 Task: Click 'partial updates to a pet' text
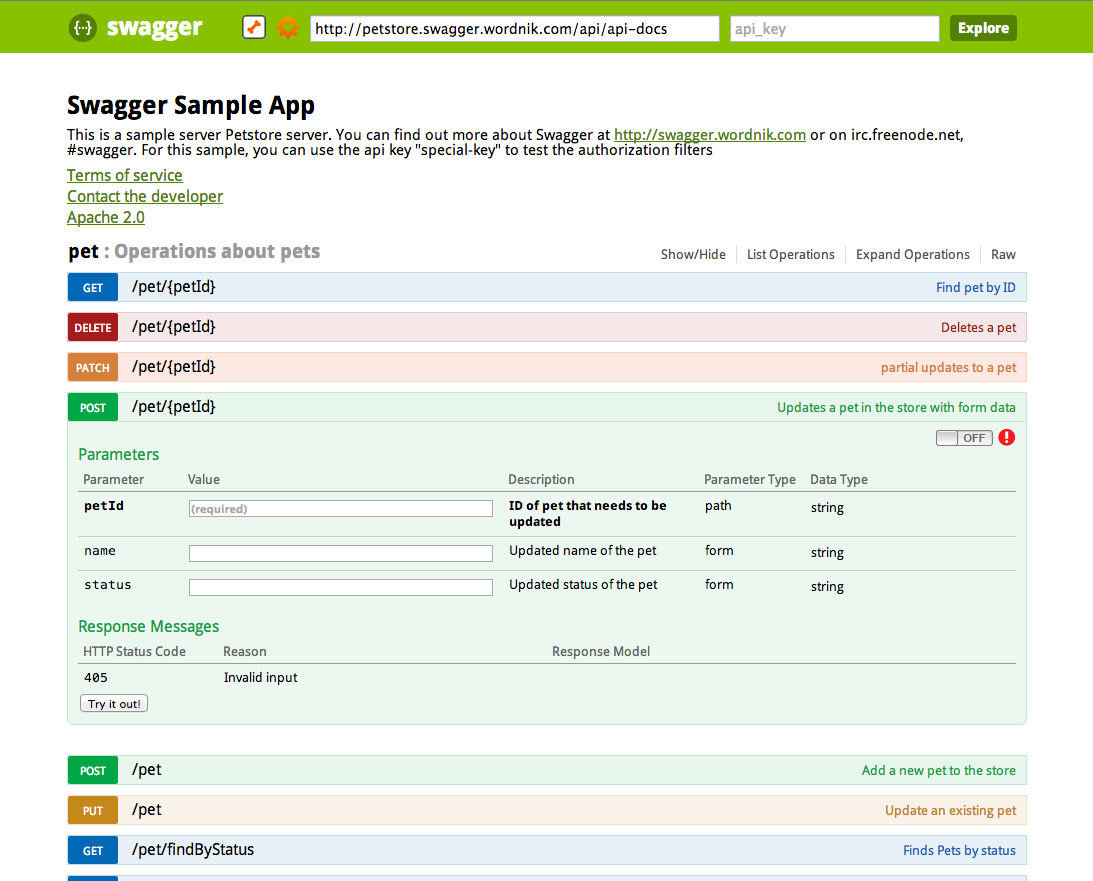click(x=948, y=367)
